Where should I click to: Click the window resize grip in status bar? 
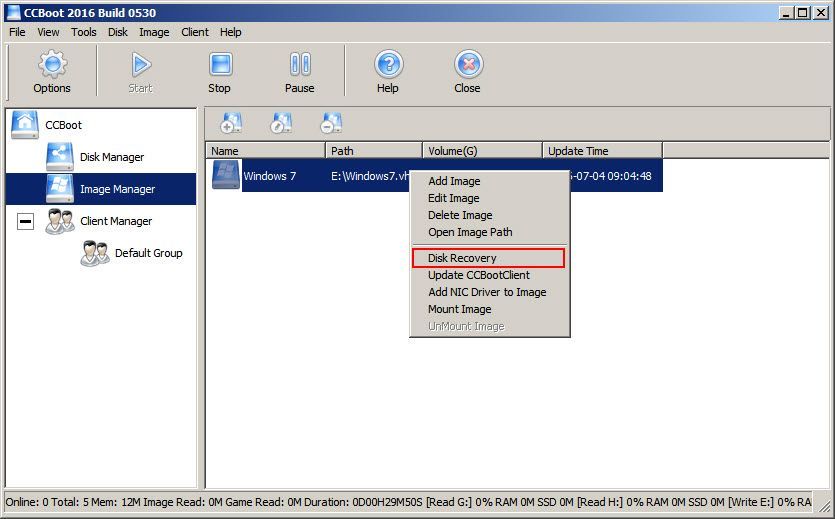823,506
